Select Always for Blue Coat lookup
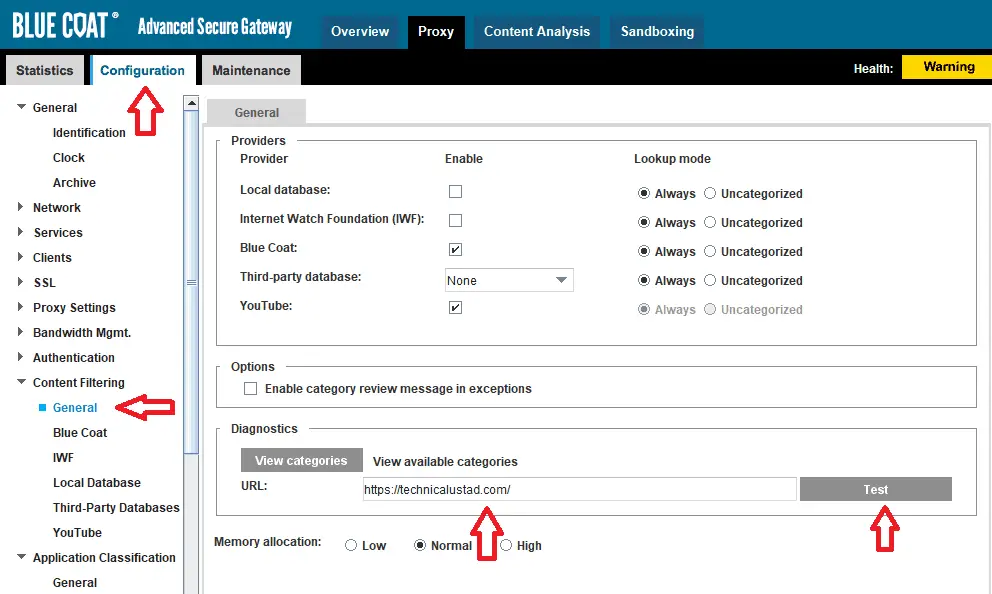This screenshot has width=992, height=594. click(x=643, y=251)
